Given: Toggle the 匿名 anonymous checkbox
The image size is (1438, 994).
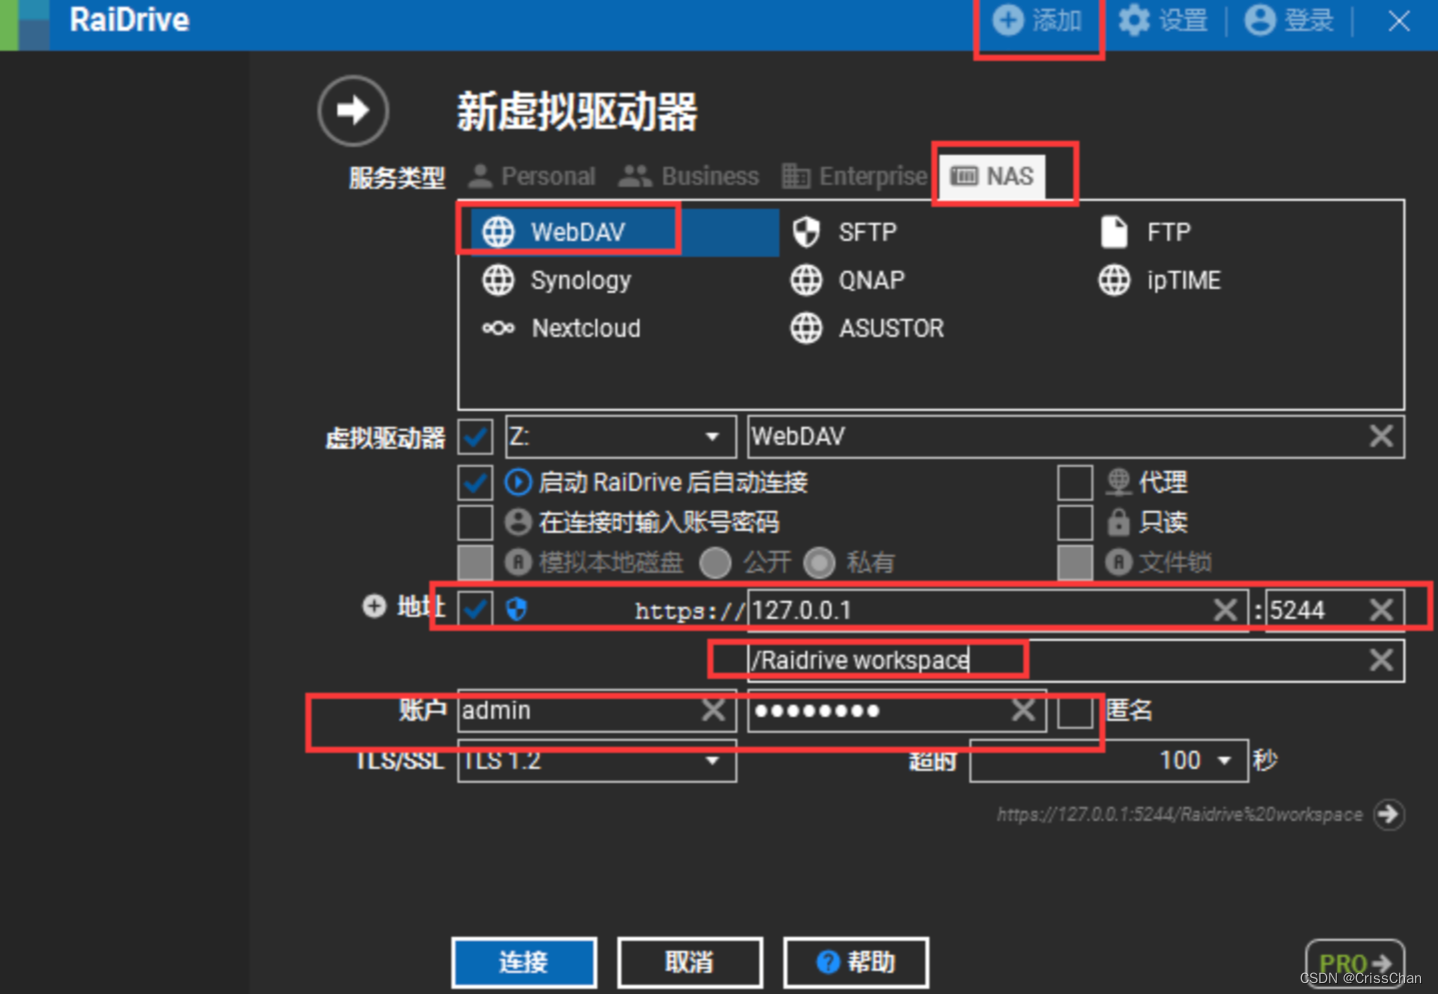Looking at the screenshot, I should coord(1075,711).
